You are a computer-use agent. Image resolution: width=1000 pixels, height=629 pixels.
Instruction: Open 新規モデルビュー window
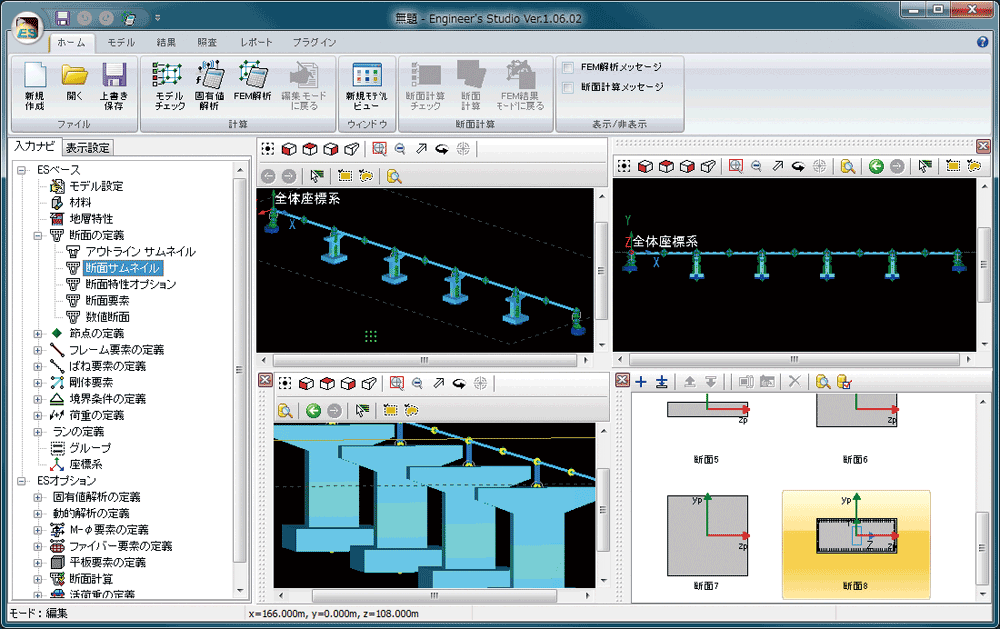pos(367,86)
